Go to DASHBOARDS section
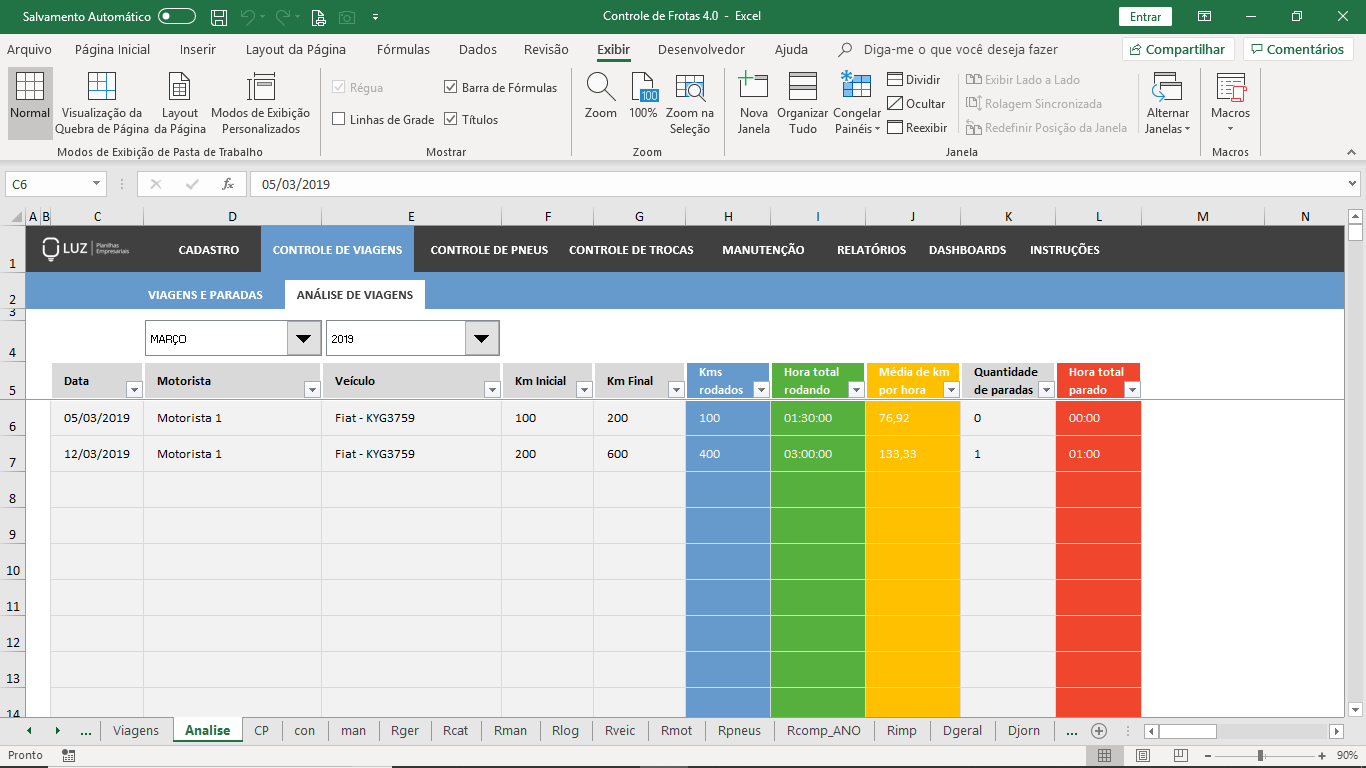This screenshot has height=768, width=1366. point(967,250)
